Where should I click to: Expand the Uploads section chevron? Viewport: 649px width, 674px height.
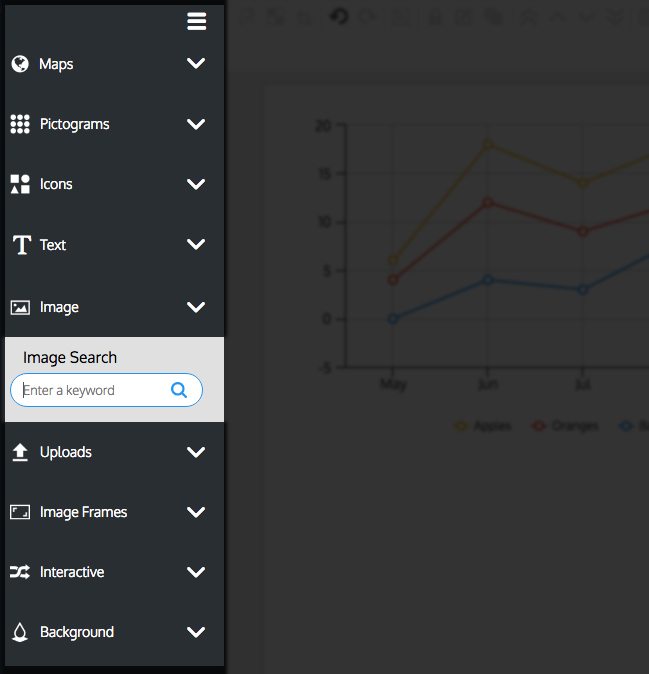click(196, 452)
